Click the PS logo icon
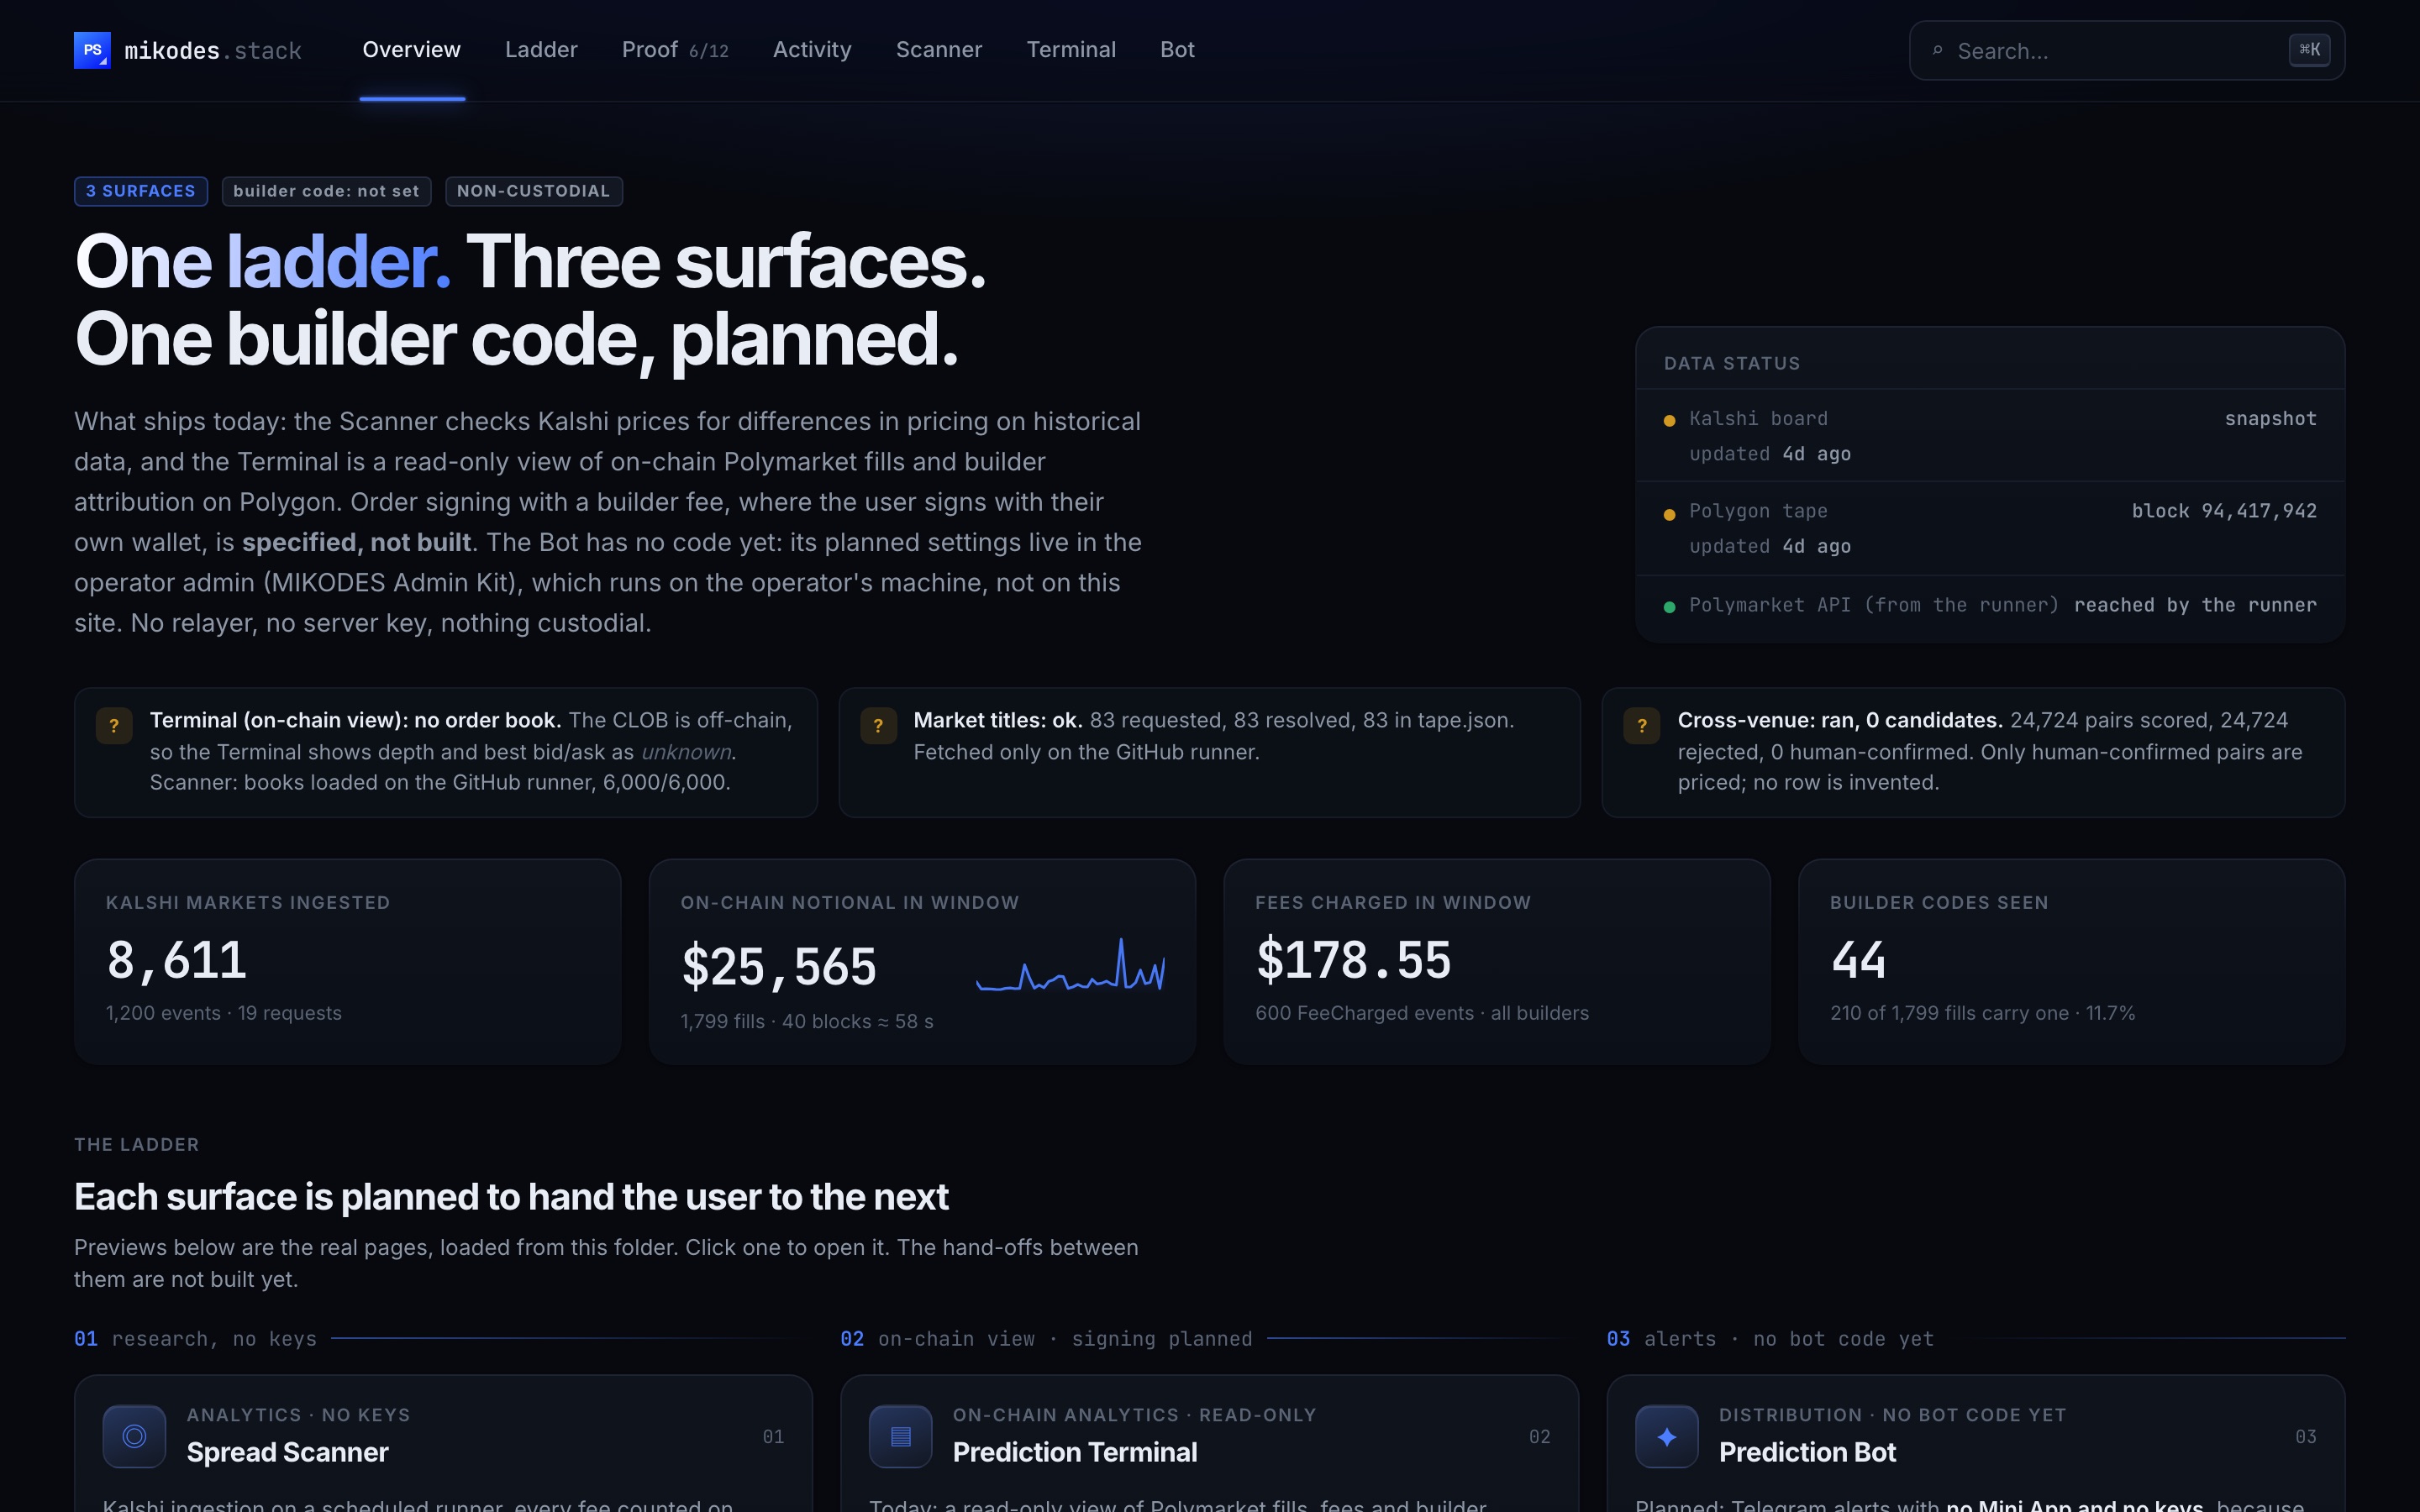The height and width of the screenshot is (1512, 2420). click(x=92, y=50)
